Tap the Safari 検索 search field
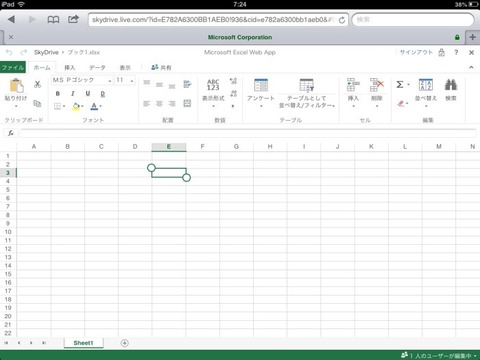Image resolution: width=480 pixels, height=360 pixels. (413, 20)
